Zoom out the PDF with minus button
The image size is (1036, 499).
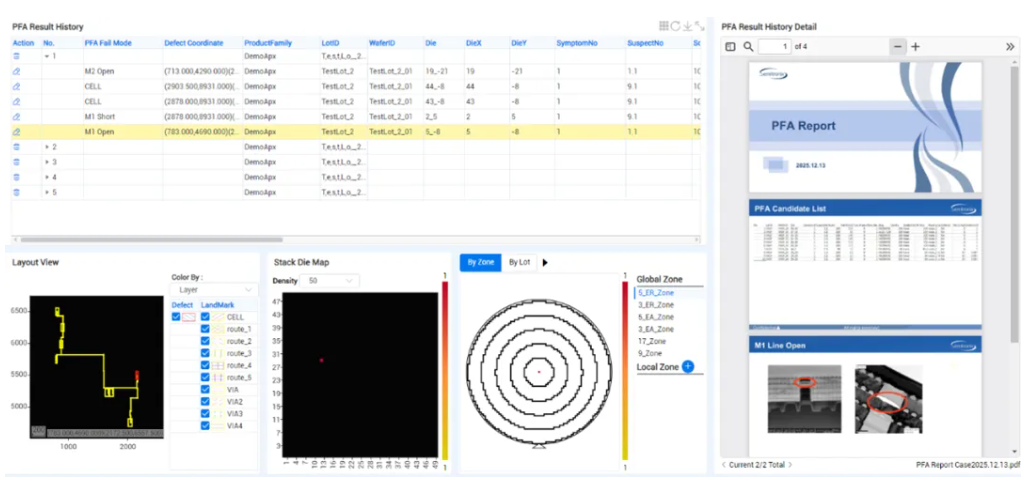(x=897, y=47)
